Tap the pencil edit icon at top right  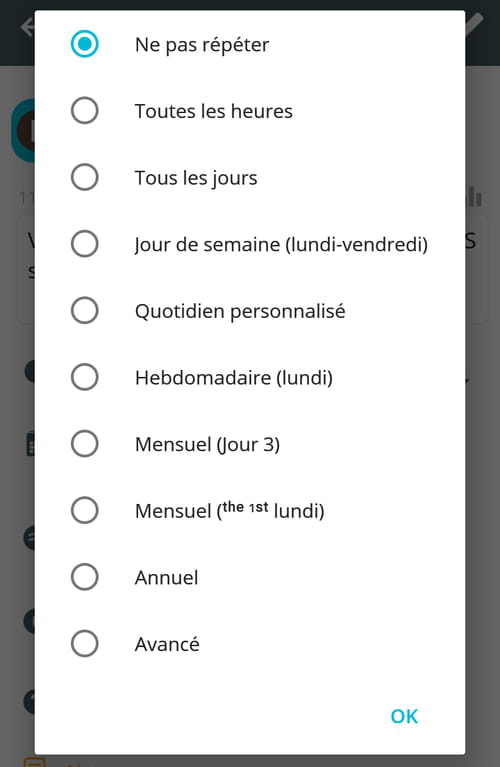click(475, 25)
